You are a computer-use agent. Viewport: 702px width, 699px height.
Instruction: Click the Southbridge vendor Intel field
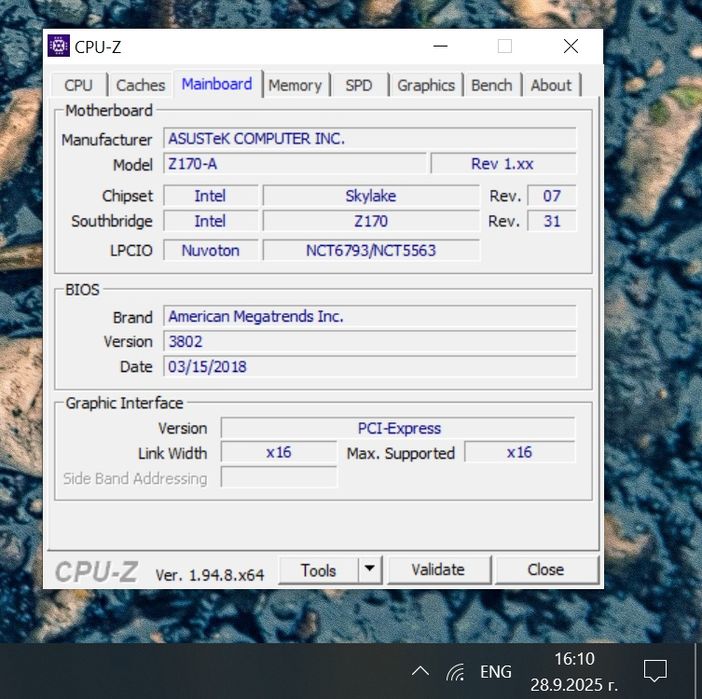211,221
